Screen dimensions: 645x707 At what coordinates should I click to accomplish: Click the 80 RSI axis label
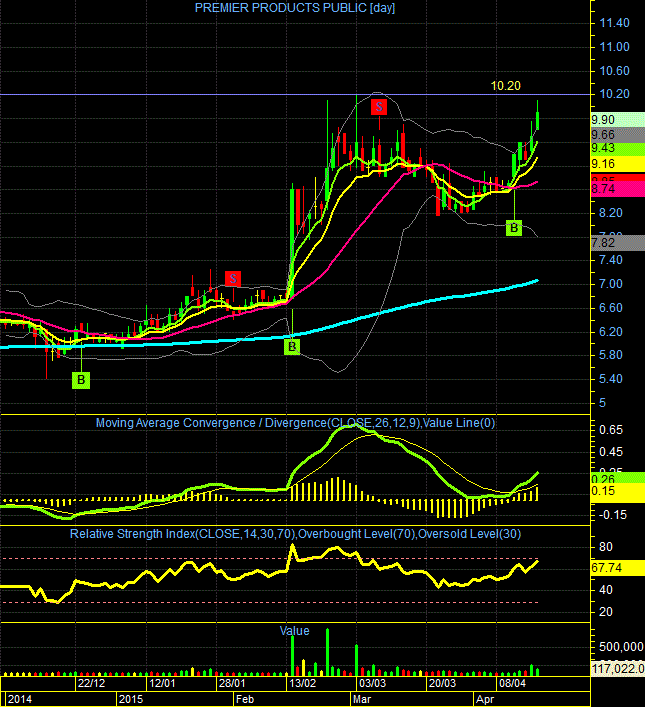coord(606,547)
